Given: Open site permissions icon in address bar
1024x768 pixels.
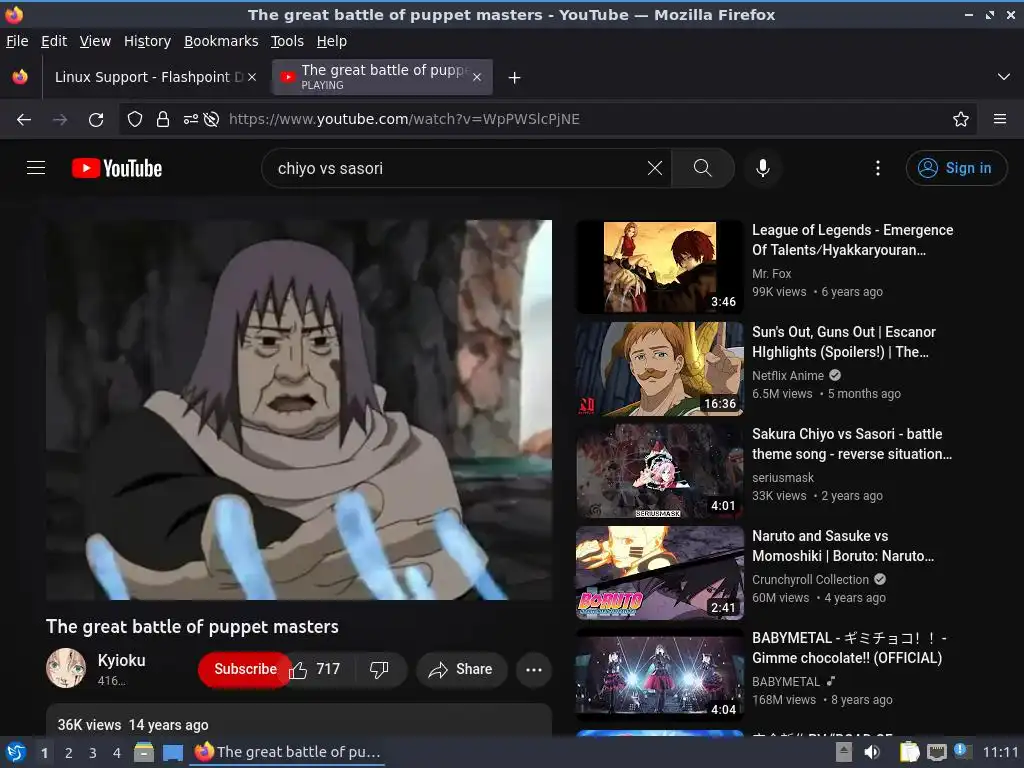Looking at the screenshot, I should (191, 119).
